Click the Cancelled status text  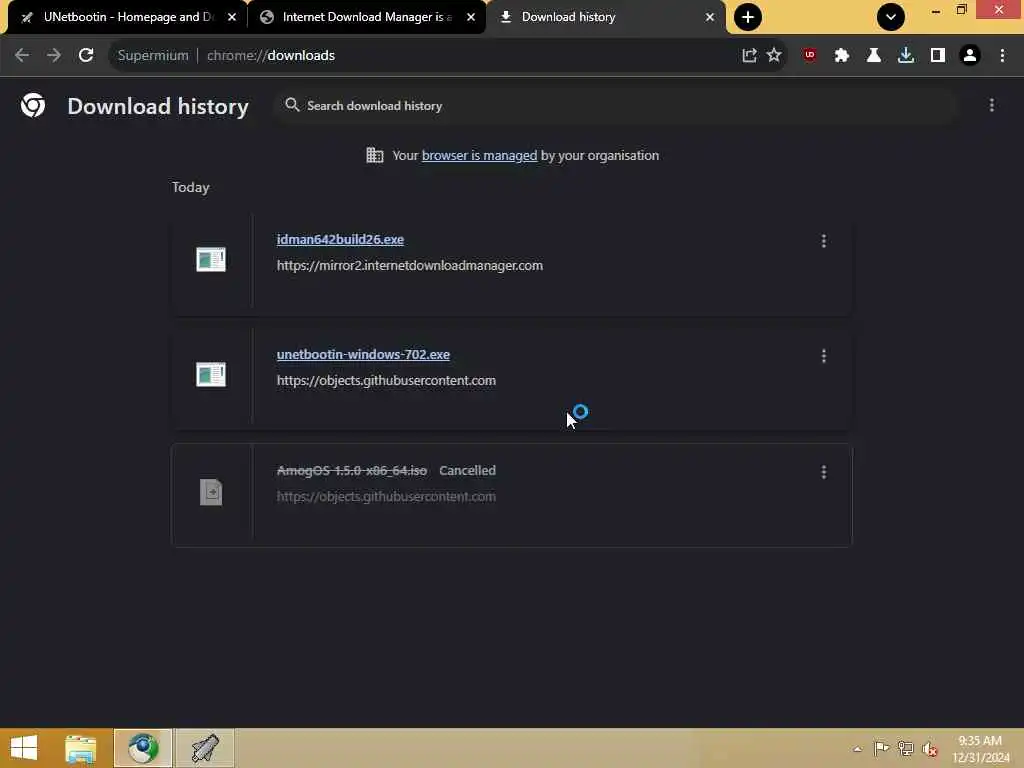(467, 471)
